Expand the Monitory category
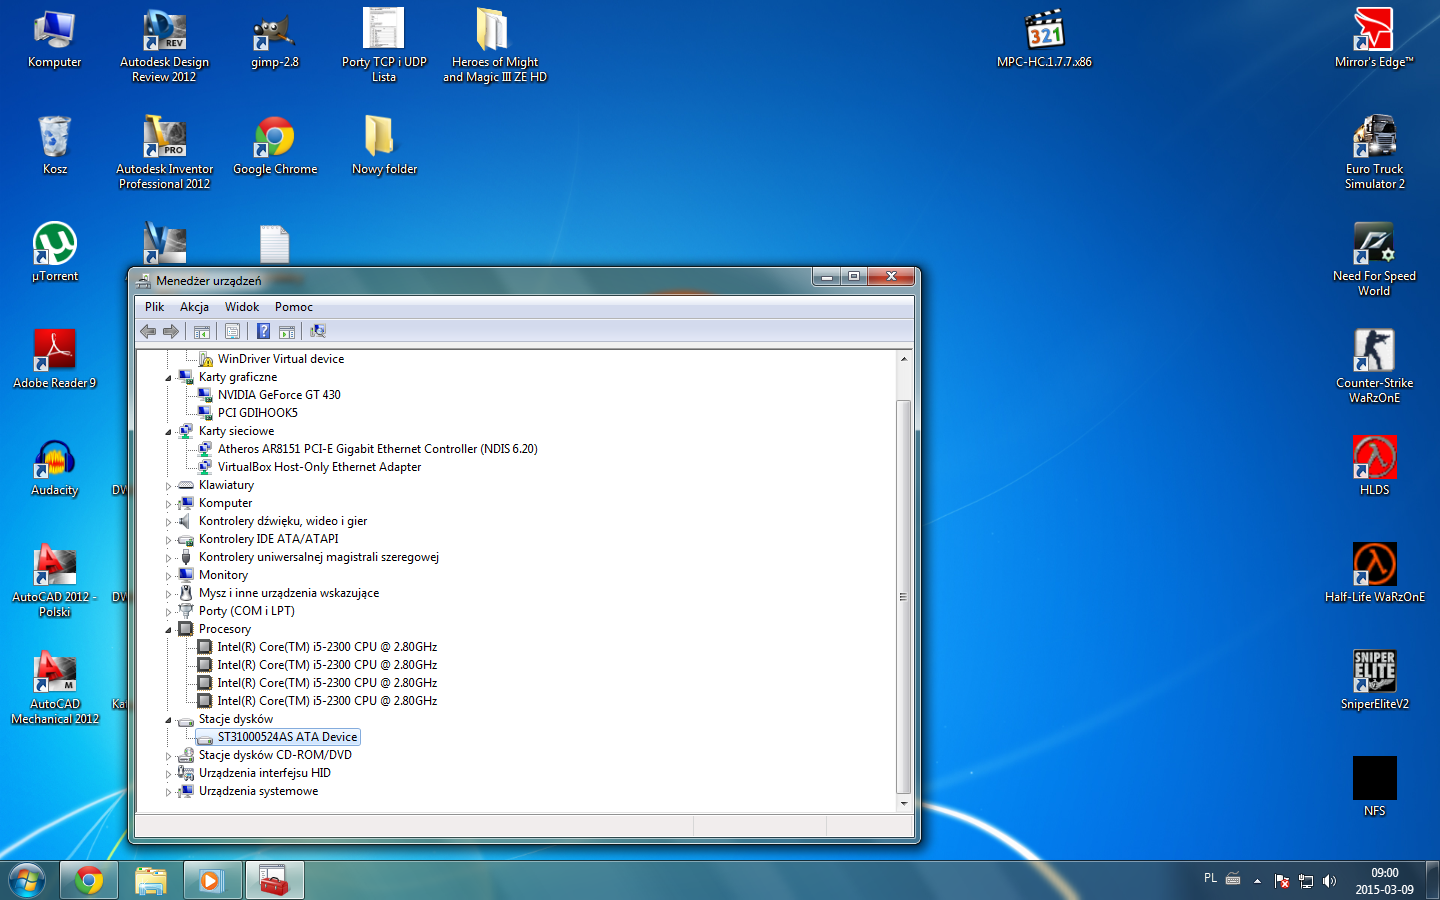 168,576
